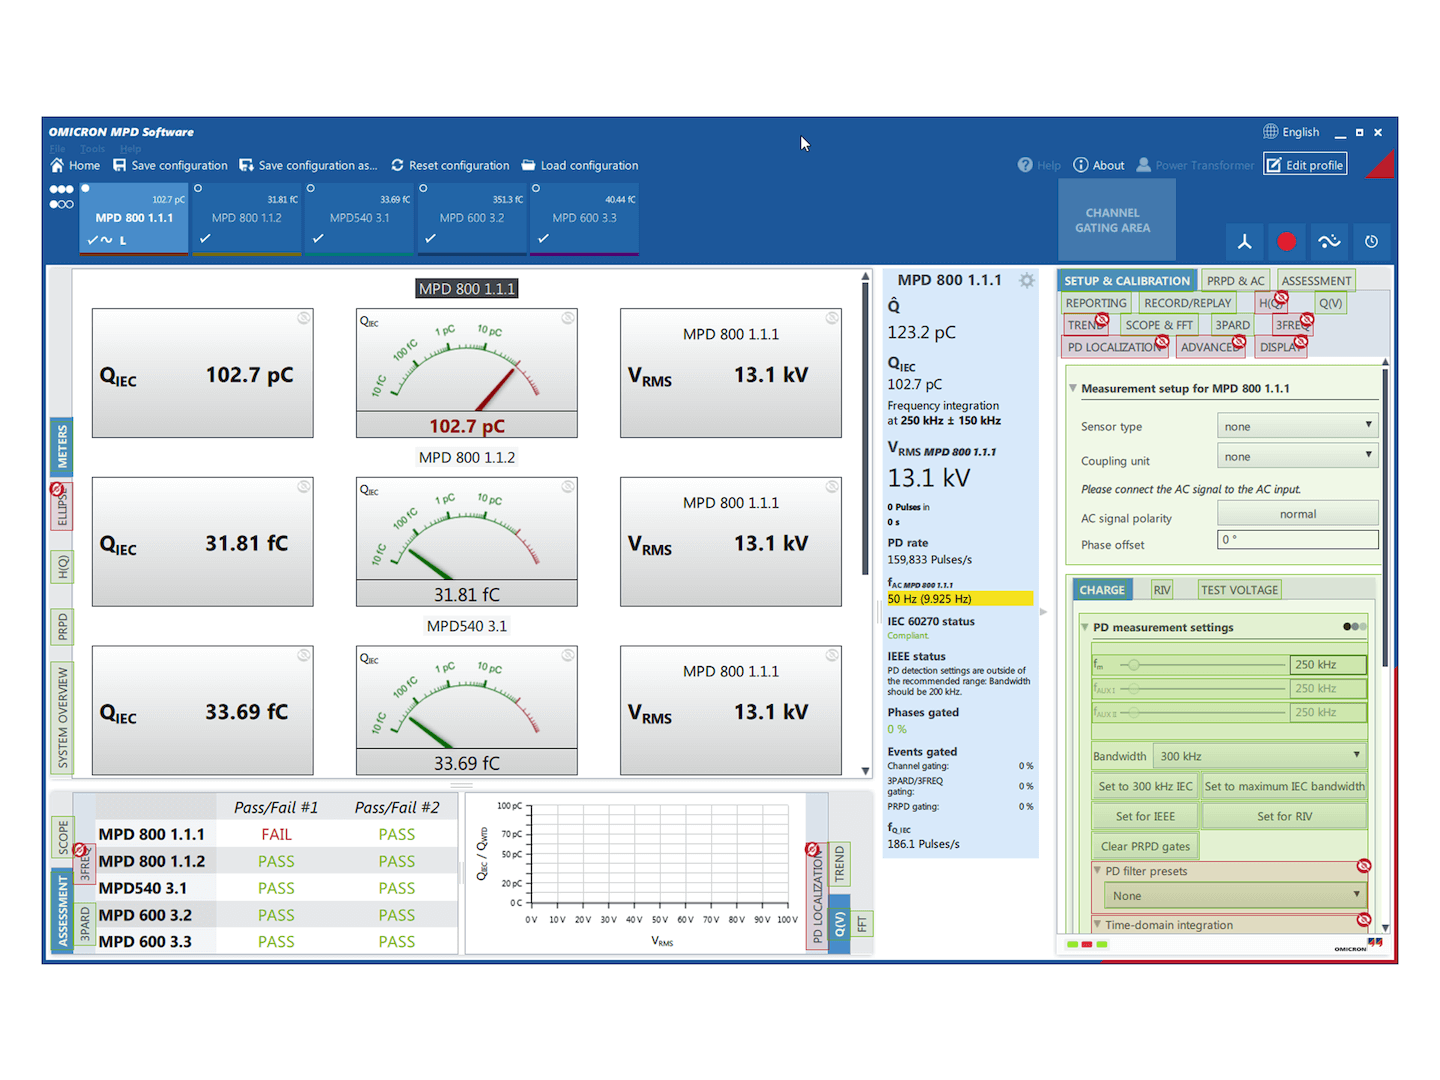Expand the Time-domain integration section
1440x1080 pixels.
click(1097, 925)
